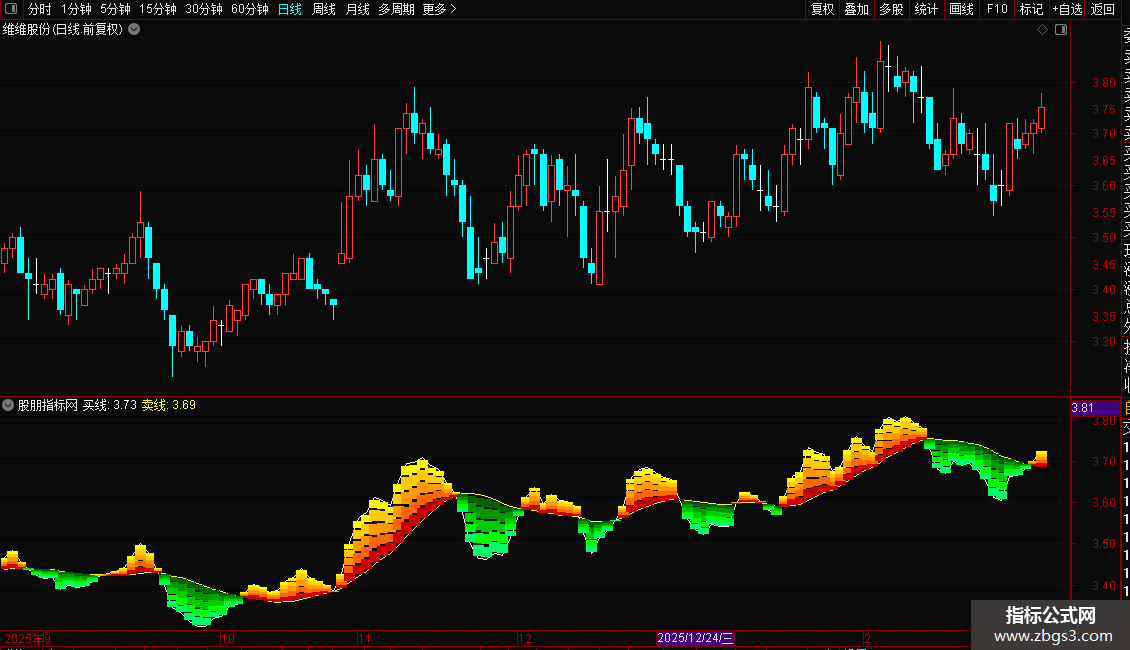Select the 30分钟 period

pyautogui.click(x=204, y=9)
